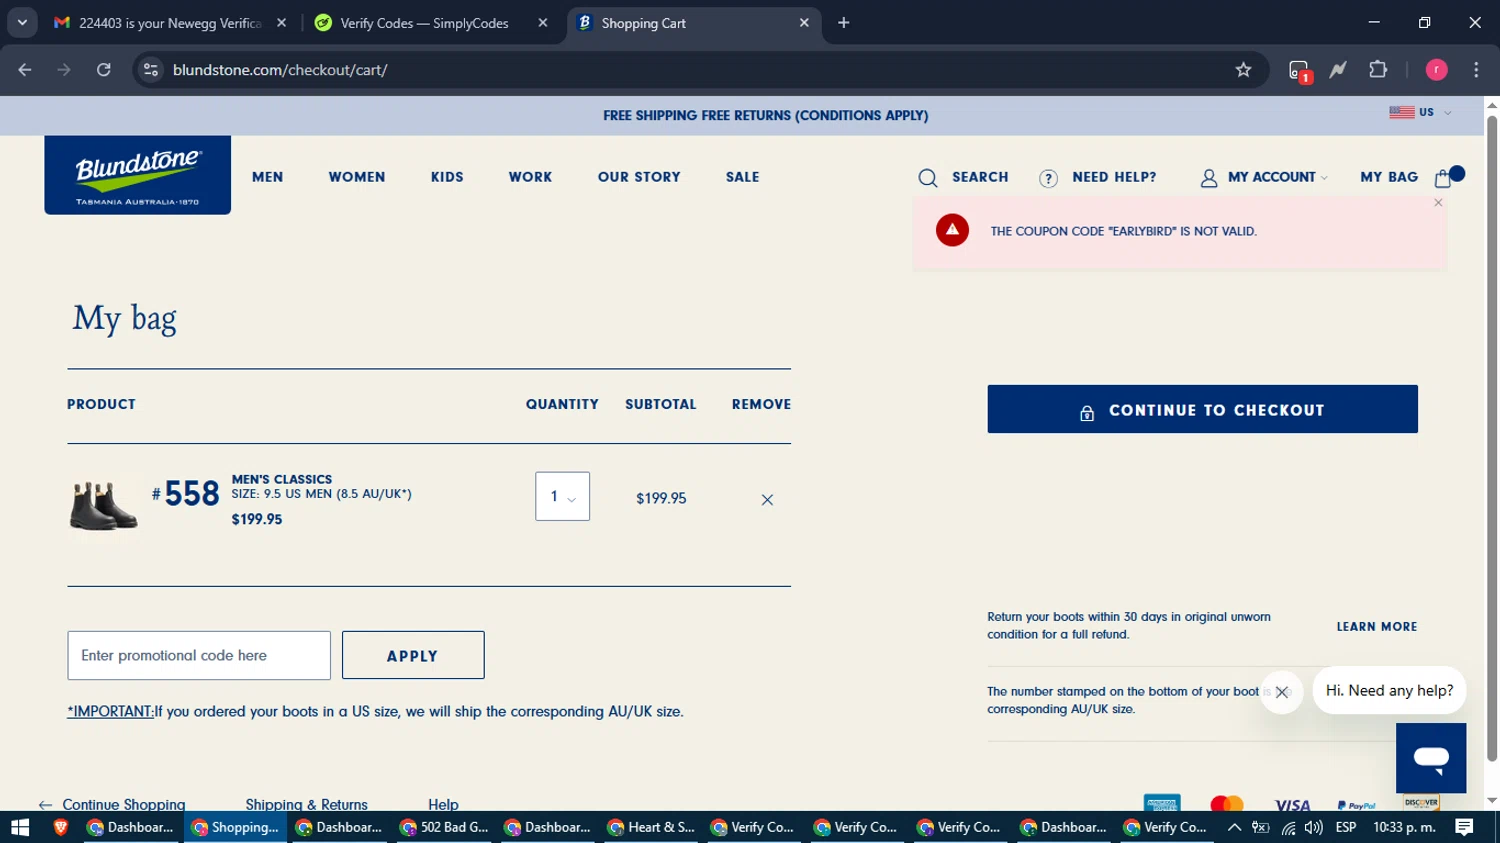The height and width of the screenshot is (843, 1500).
Task: Click the NEED HELP? link
Action: [1114, 177]
